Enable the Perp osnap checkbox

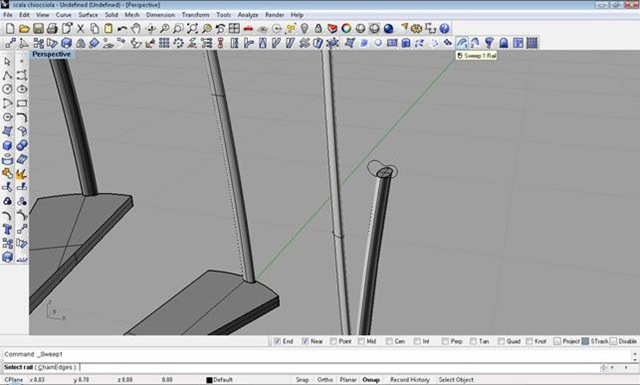coord(445,341)
